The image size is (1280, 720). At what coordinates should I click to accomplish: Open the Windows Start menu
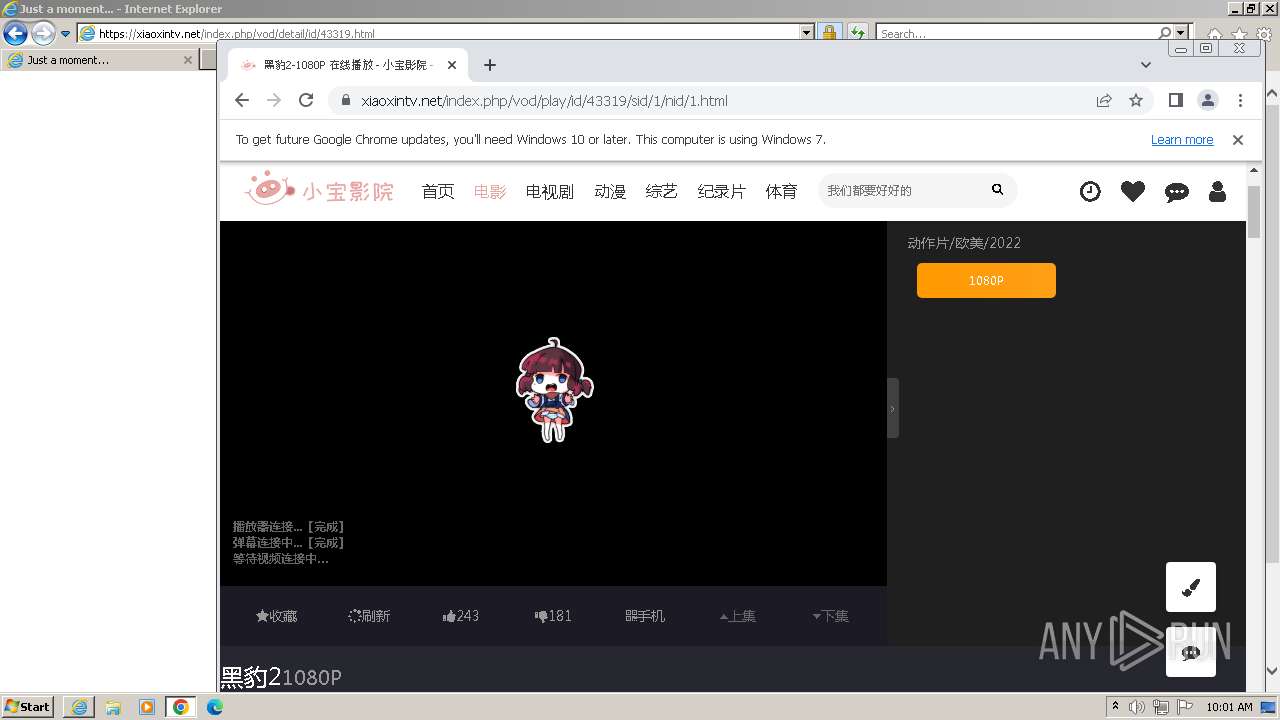click(x=27, y=707)
